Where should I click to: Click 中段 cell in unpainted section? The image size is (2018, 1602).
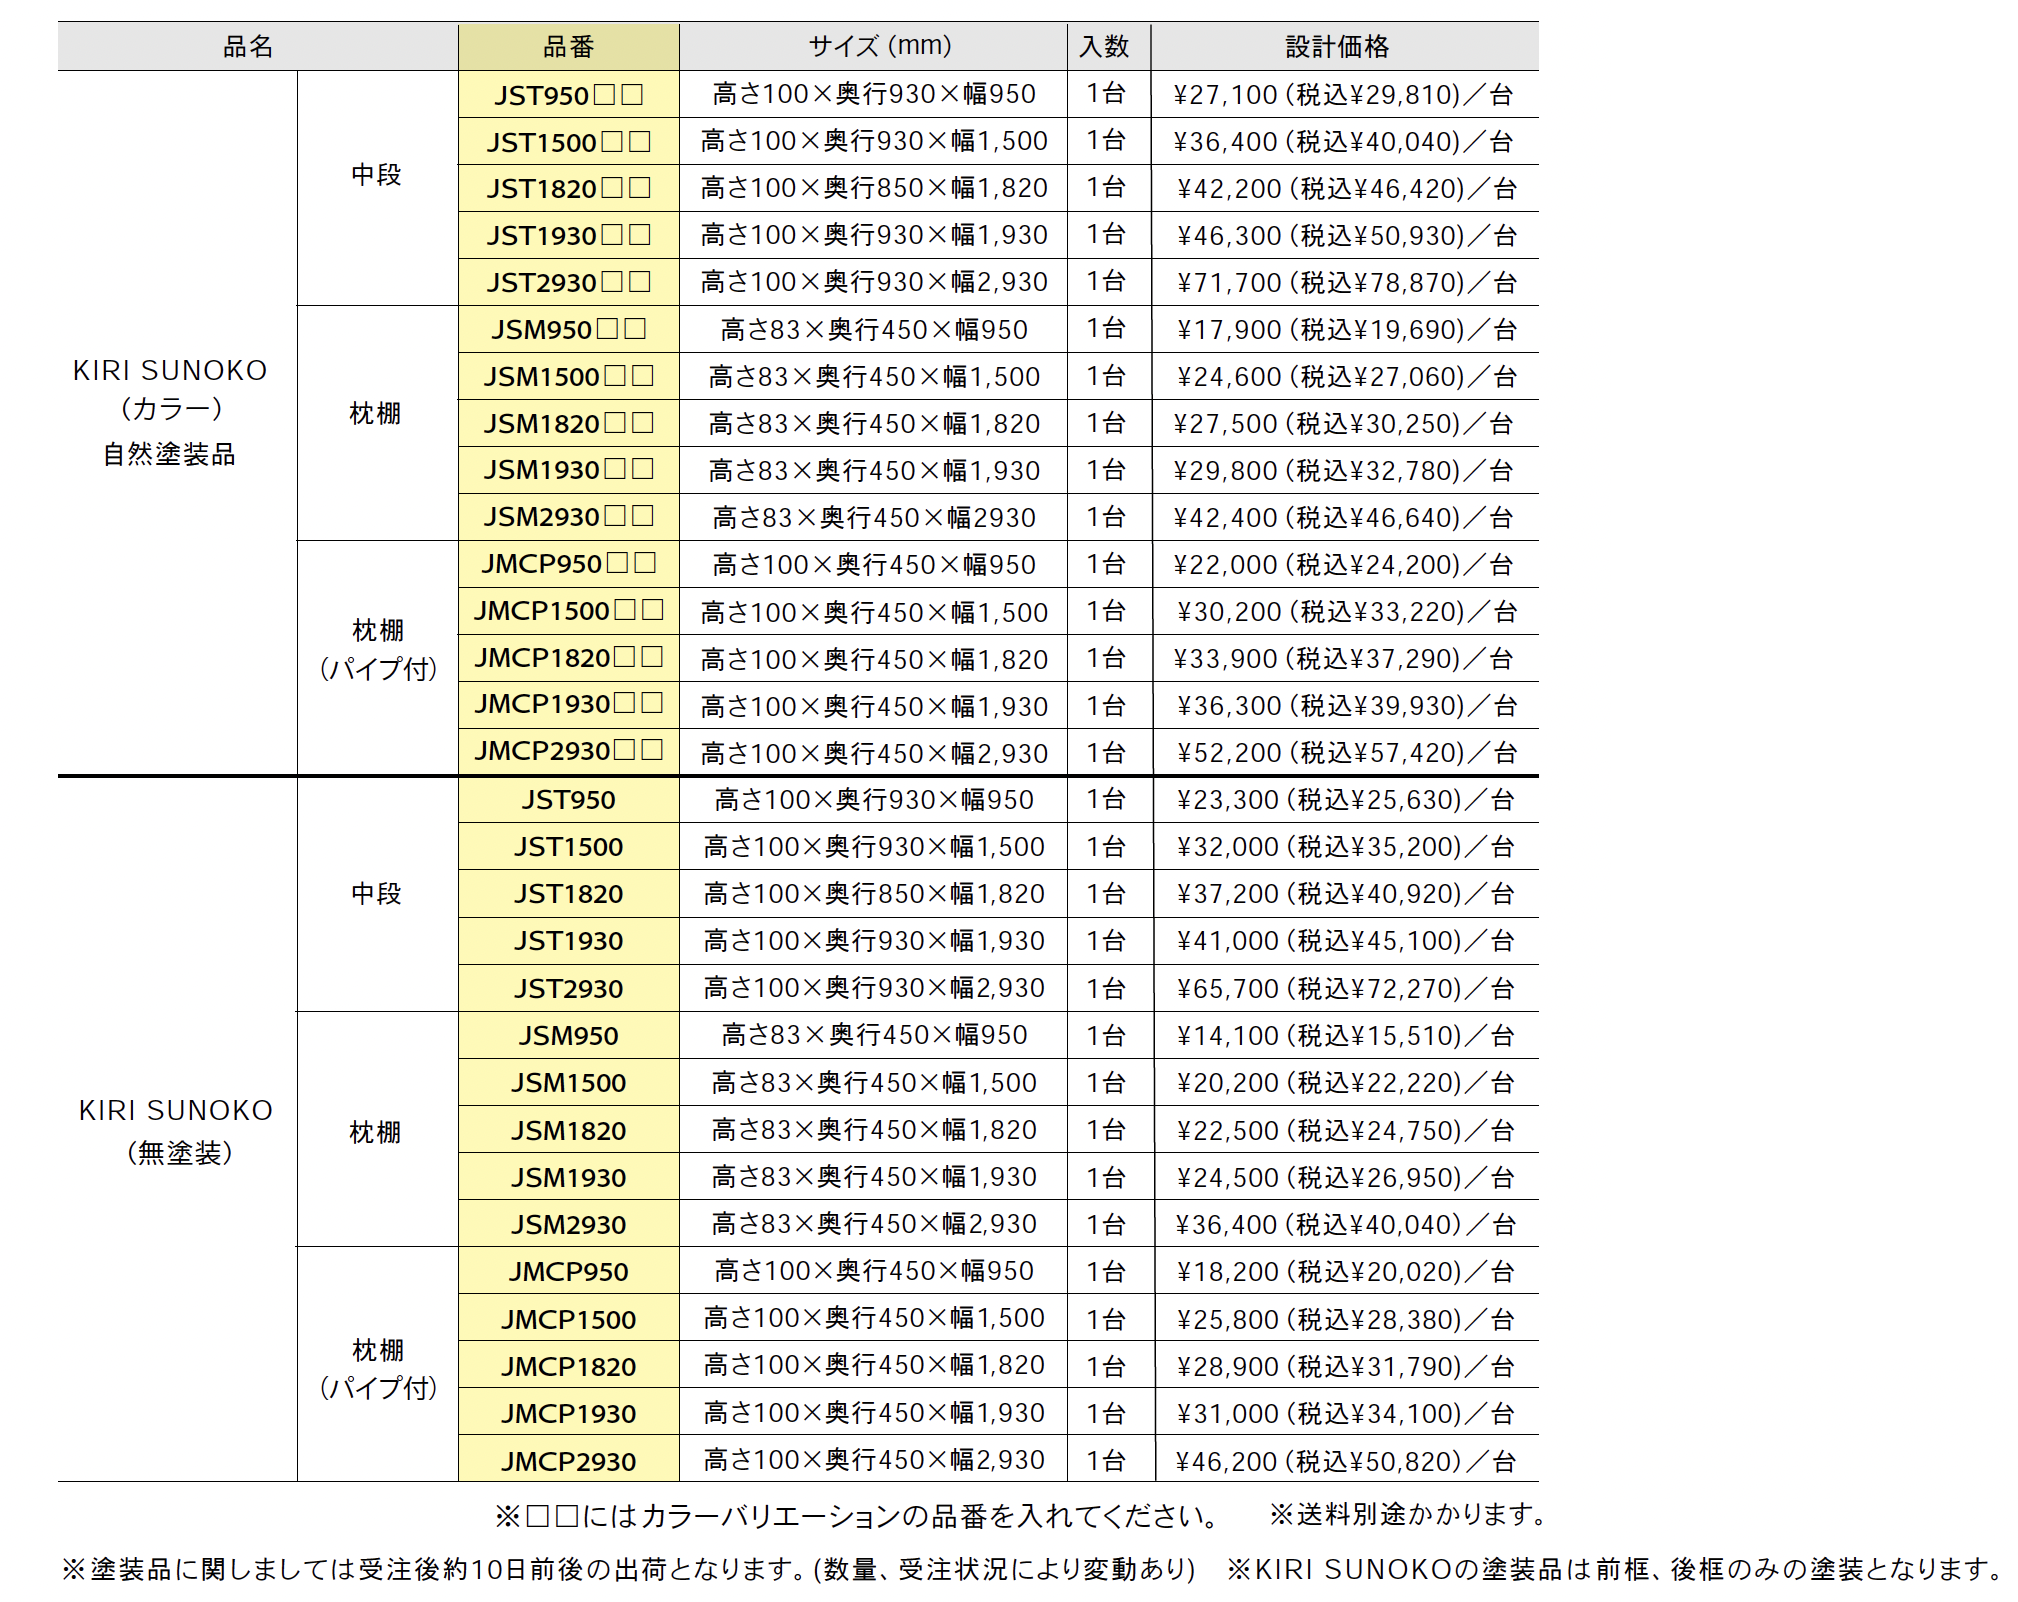(376, 894)
